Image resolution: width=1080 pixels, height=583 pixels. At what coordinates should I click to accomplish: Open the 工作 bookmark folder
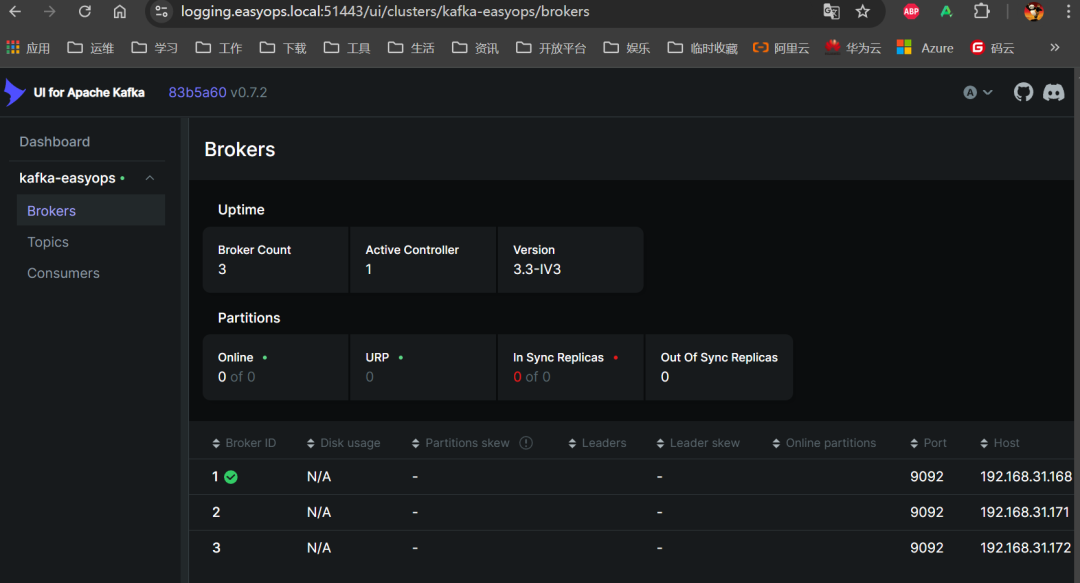click(219, 48)
